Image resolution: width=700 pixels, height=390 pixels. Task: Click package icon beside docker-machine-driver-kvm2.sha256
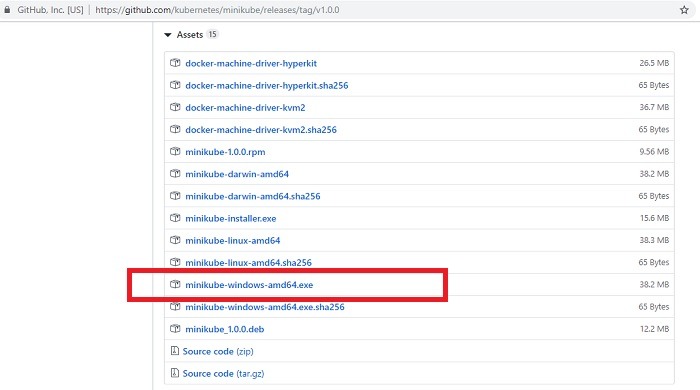175,129
